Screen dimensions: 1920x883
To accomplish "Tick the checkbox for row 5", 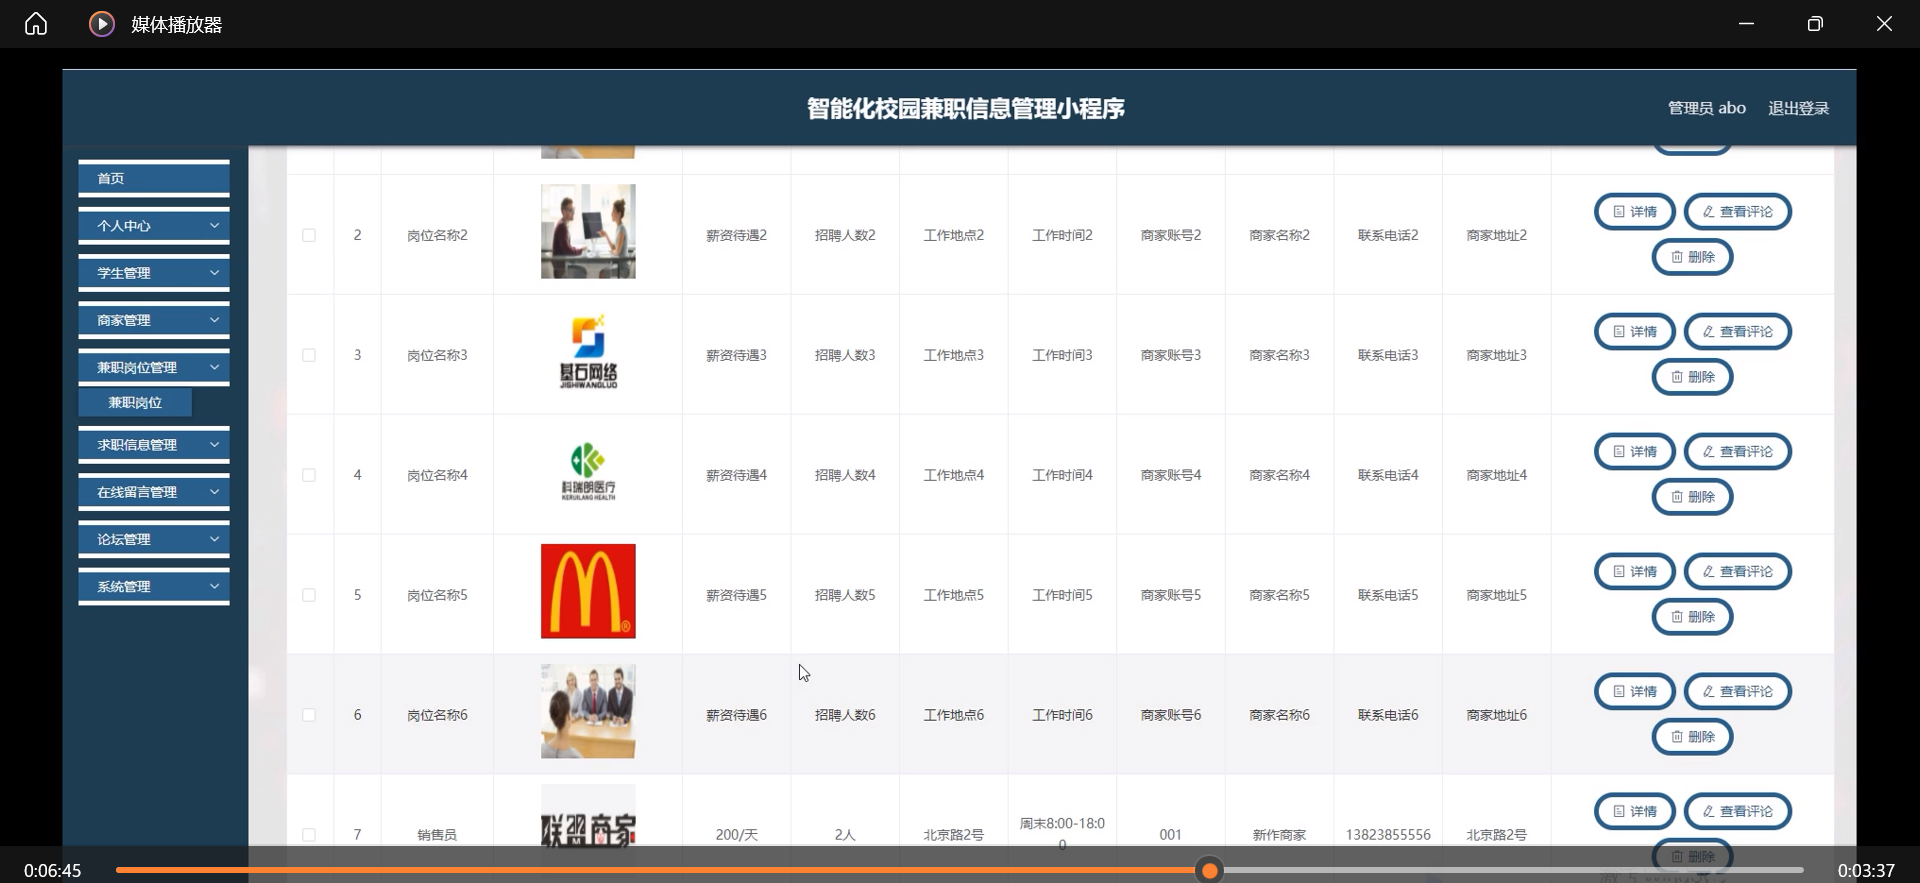I will tap(309, 595).
